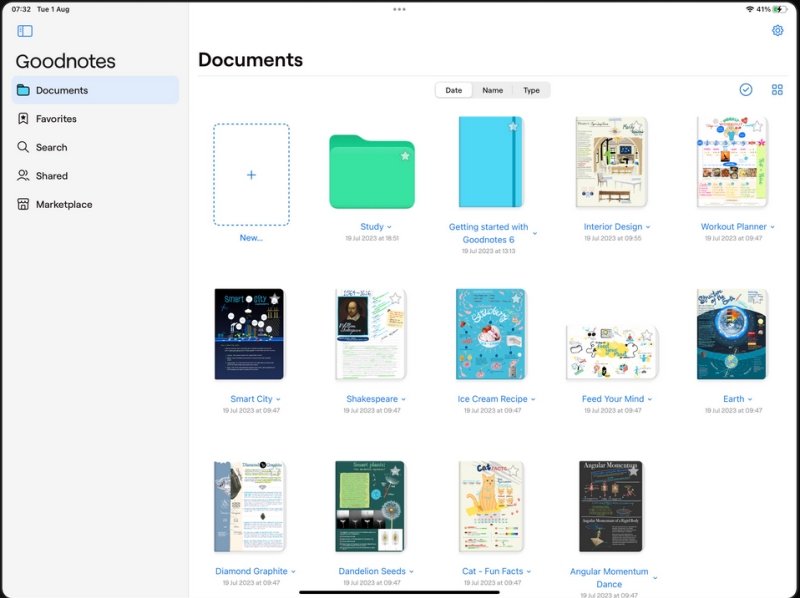This screenshot has height=598, width=800.
Task: Open Feed Your Mind options chevron
Action: tap(650, 400)
